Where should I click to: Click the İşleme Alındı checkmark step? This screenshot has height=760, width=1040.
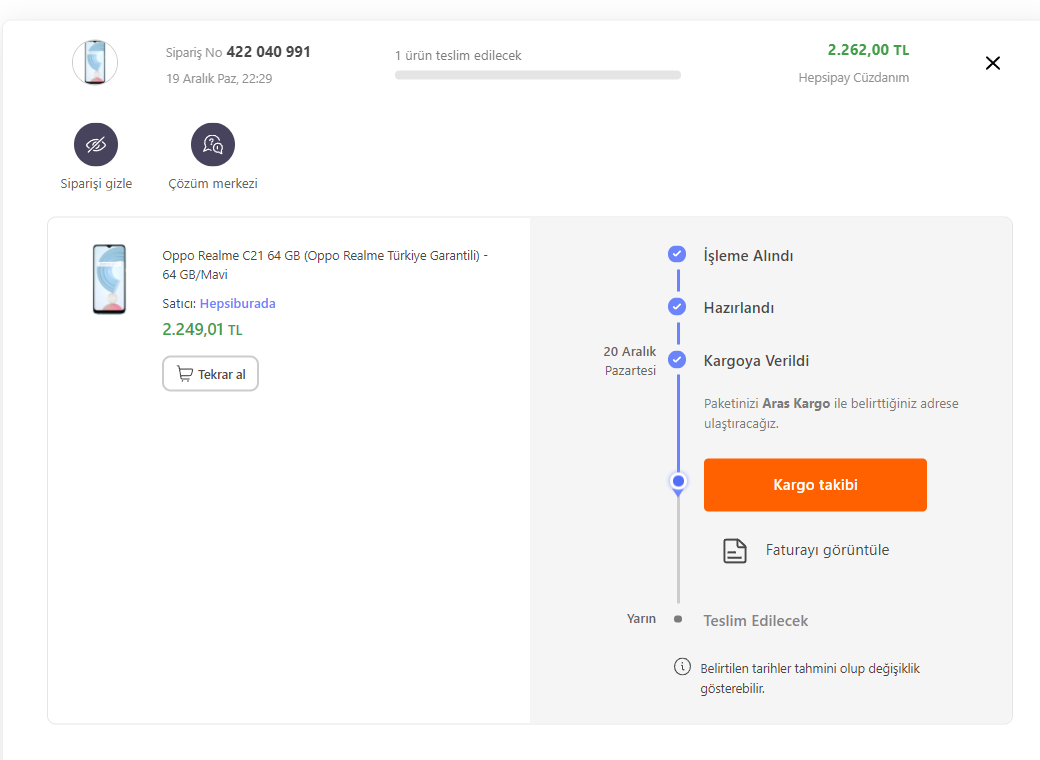677,255
